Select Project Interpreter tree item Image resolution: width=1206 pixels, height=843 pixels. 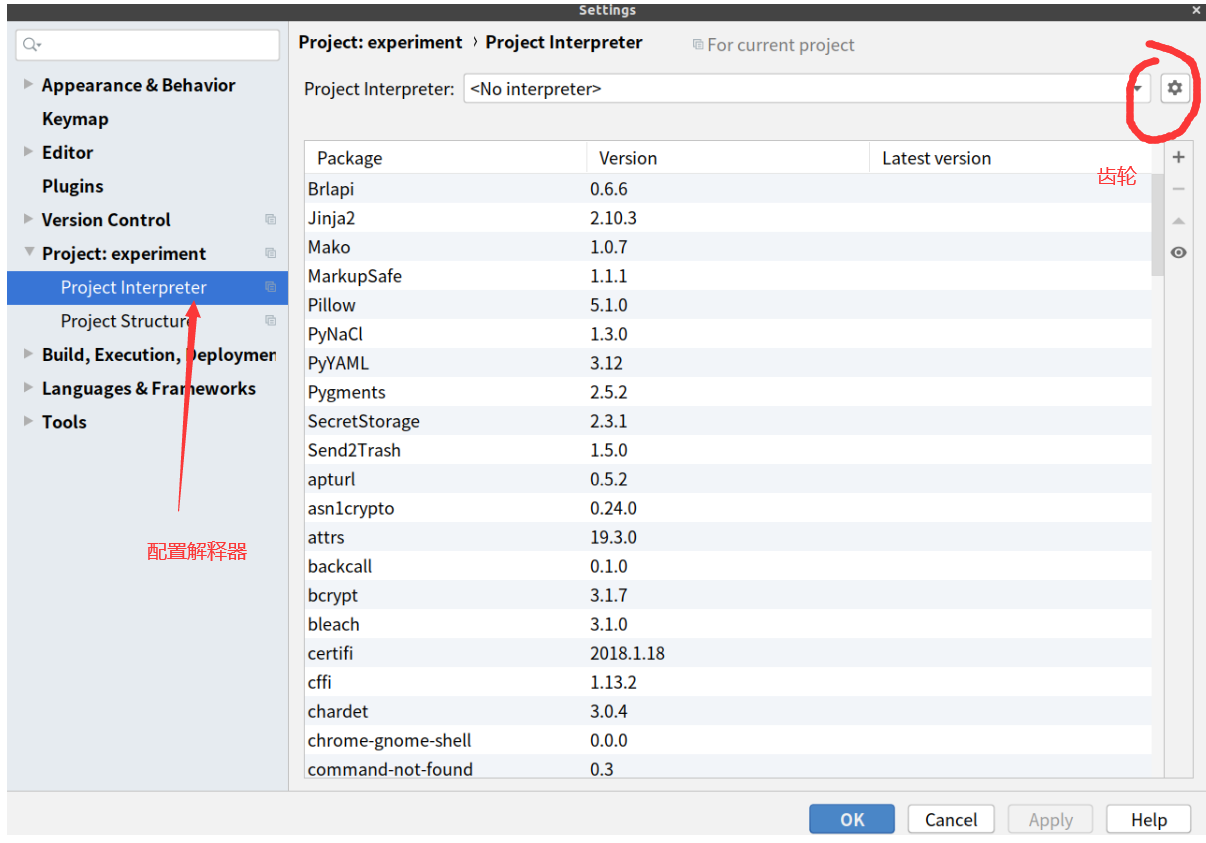coord(147,287)
